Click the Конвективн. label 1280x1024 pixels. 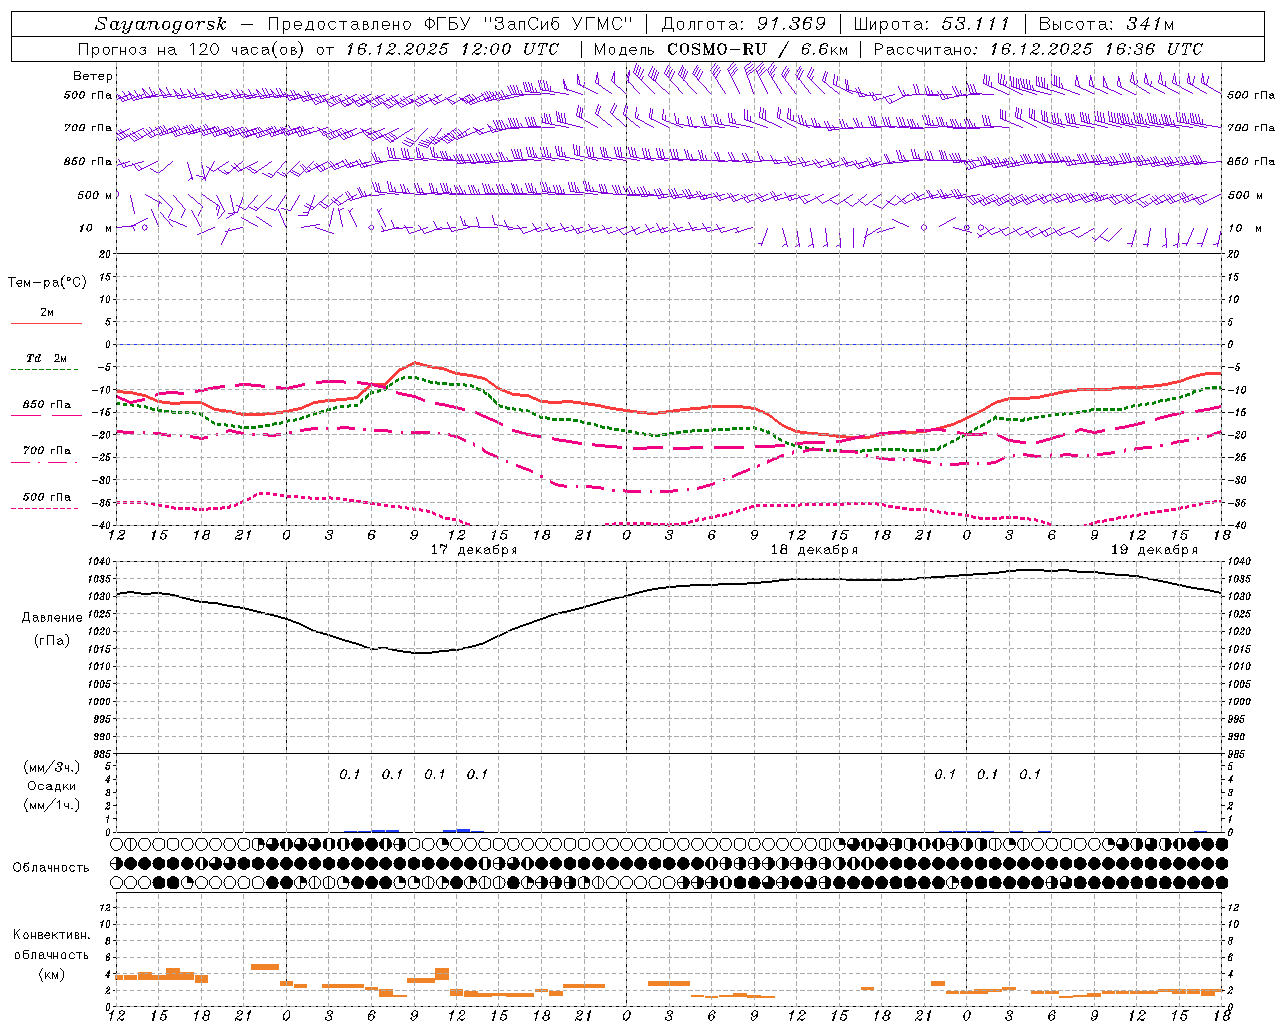coord(51,935)
